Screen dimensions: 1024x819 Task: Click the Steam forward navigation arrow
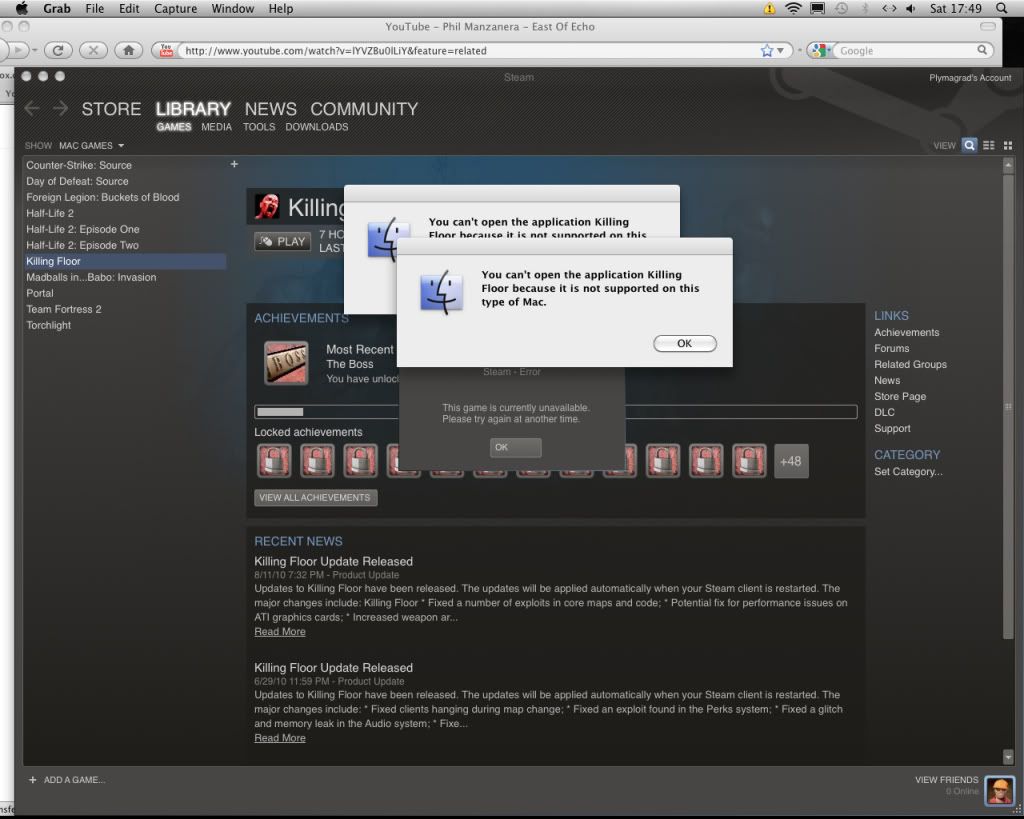tap(60, 109)
